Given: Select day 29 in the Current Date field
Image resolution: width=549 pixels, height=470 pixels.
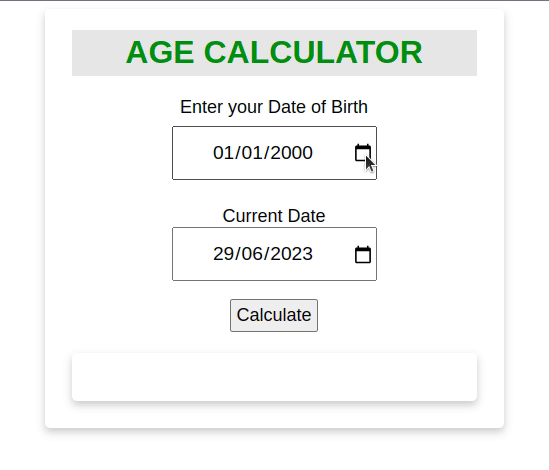Looking at the screenshot, I should pyautogui.click(x=222, y=254).
